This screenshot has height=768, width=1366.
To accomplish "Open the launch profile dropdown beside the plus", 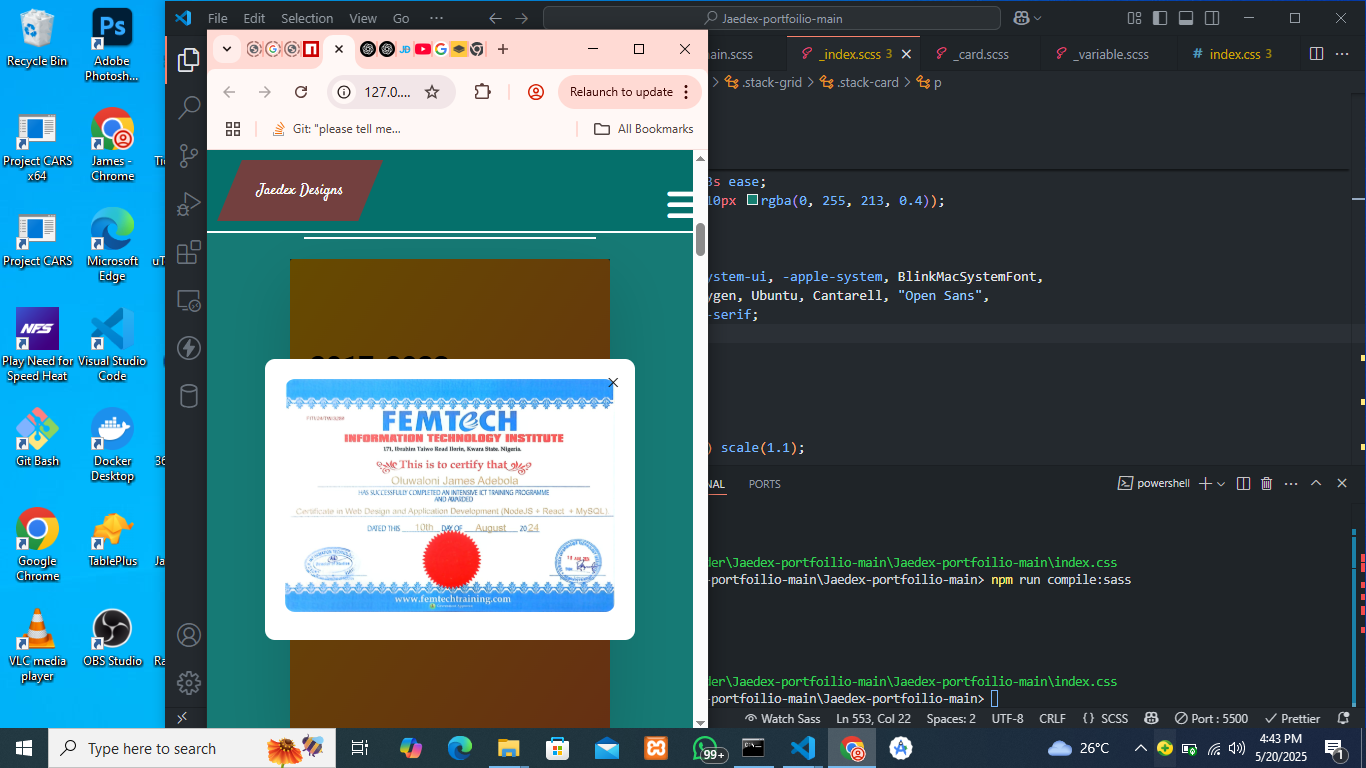I will 1221,484.
